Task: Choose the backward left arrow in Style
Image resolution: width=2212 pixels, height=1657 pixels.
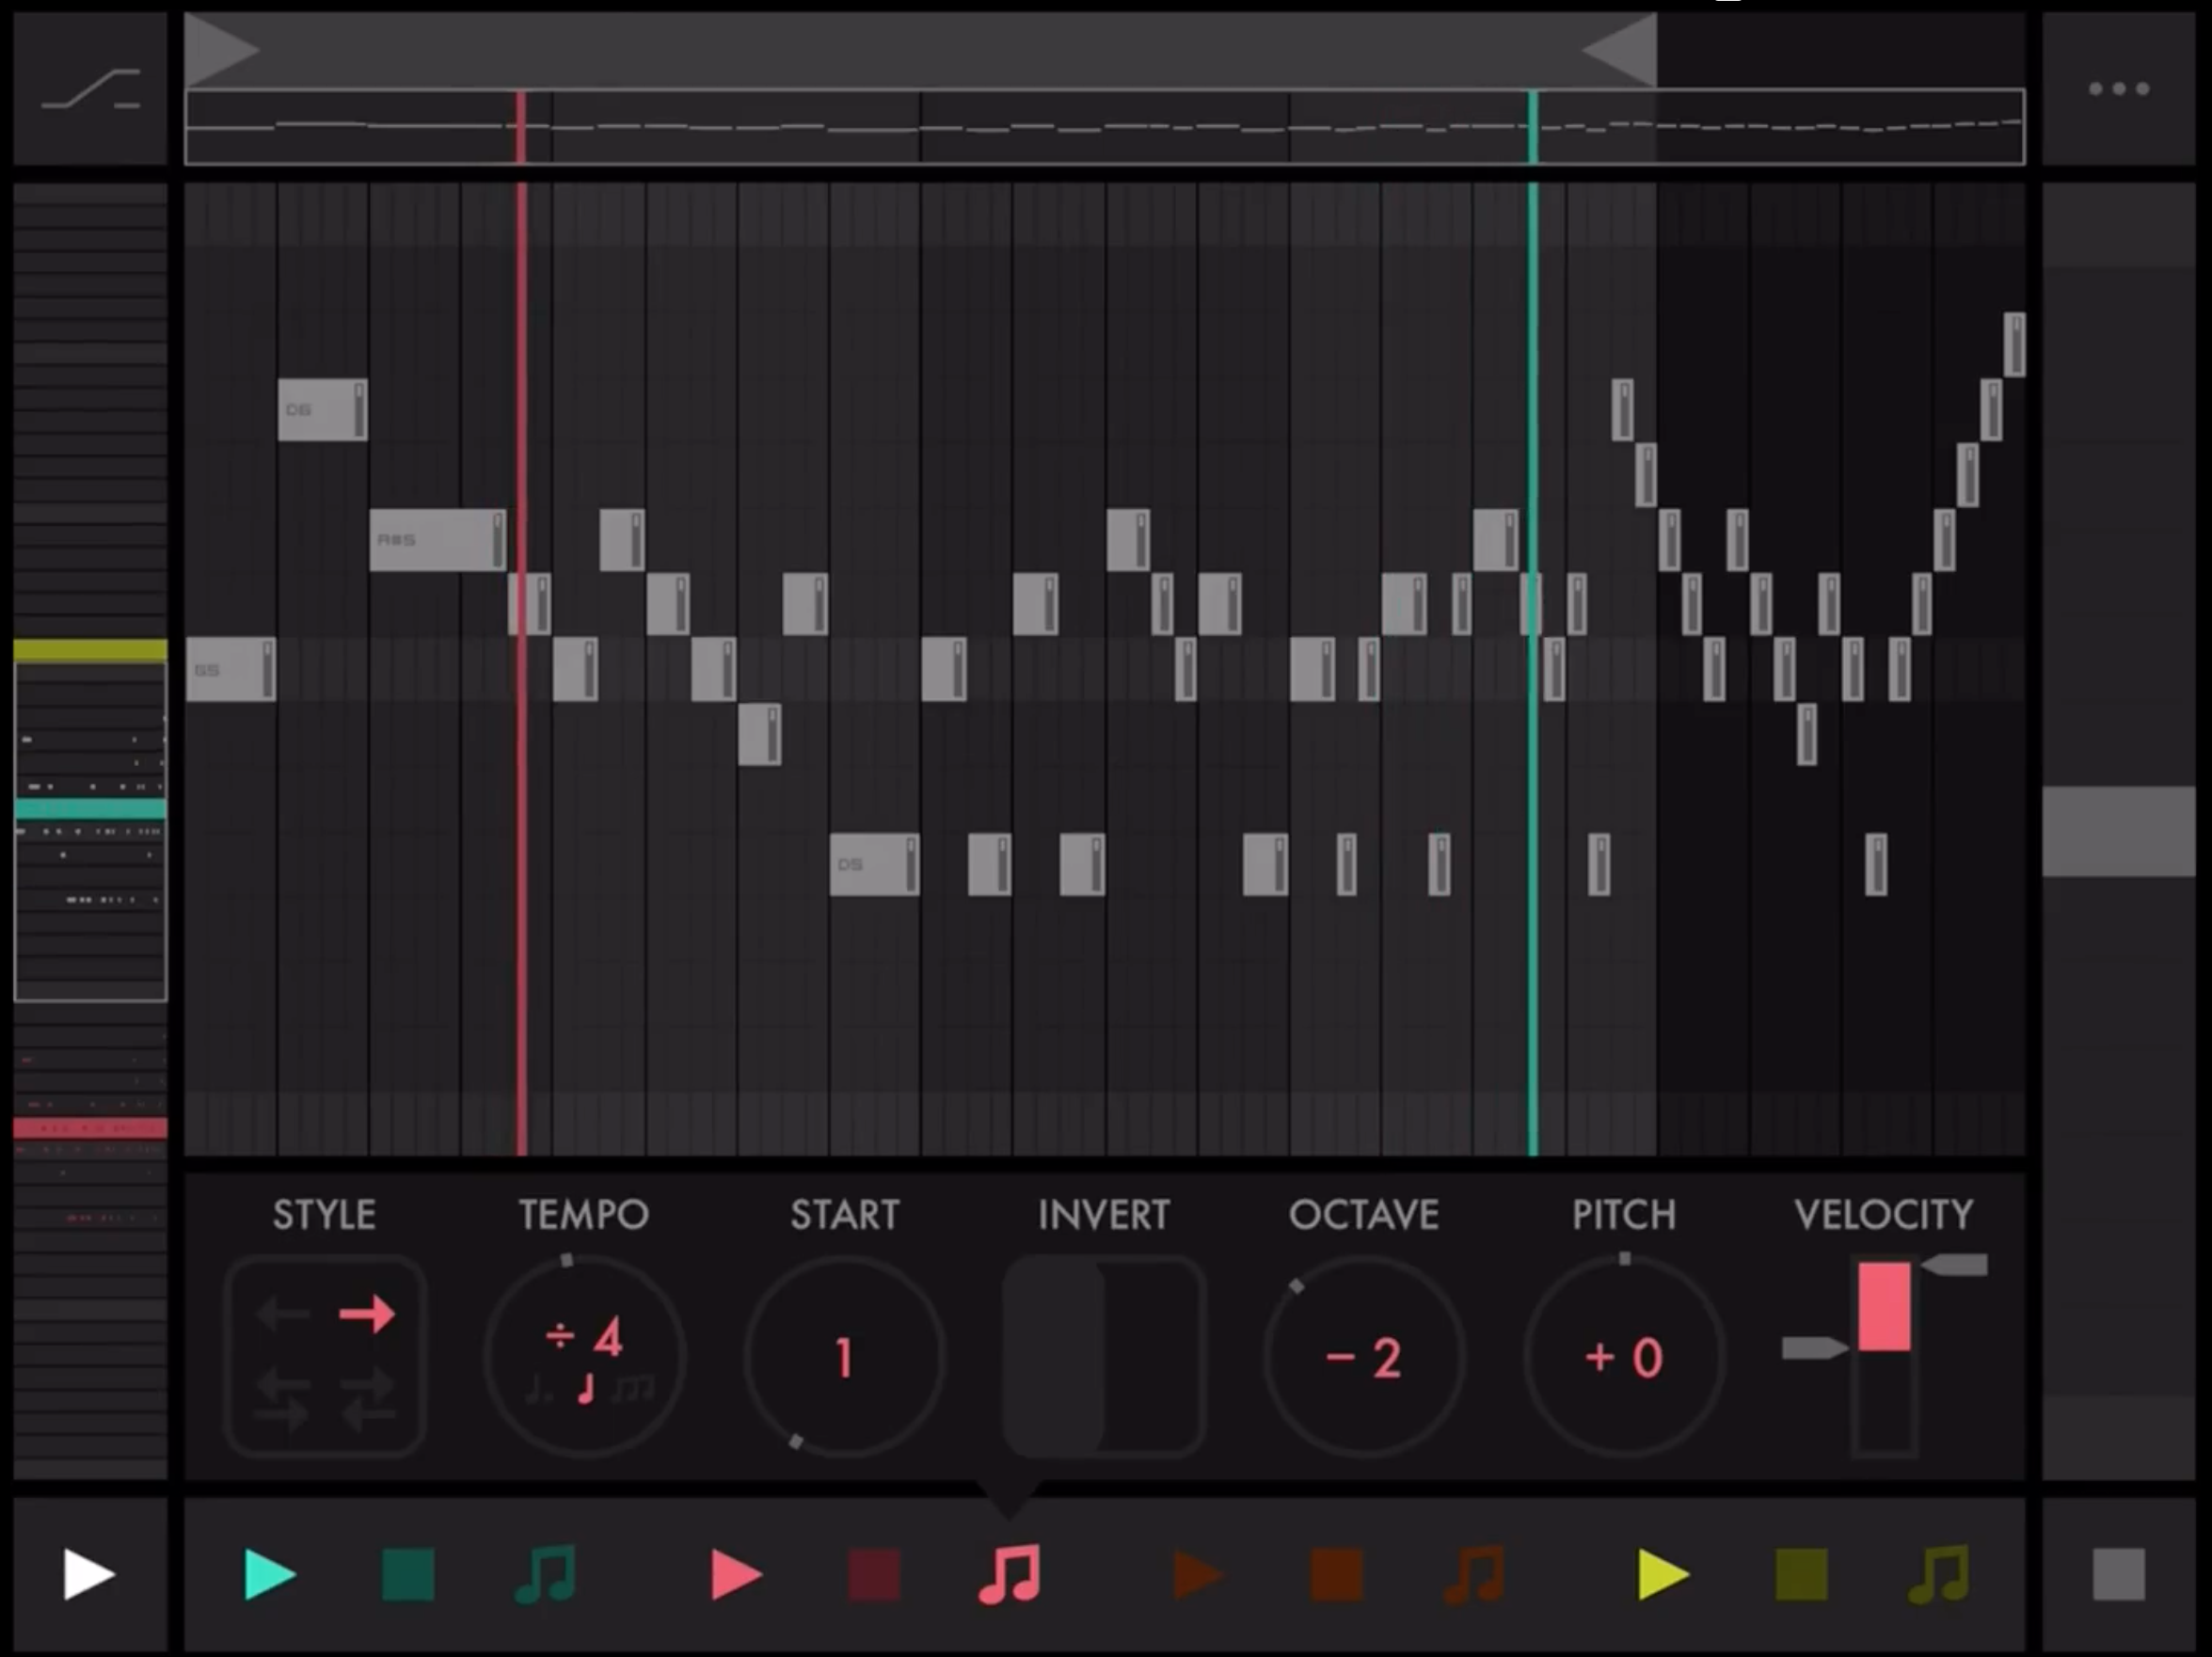Action: point(283,1313)
